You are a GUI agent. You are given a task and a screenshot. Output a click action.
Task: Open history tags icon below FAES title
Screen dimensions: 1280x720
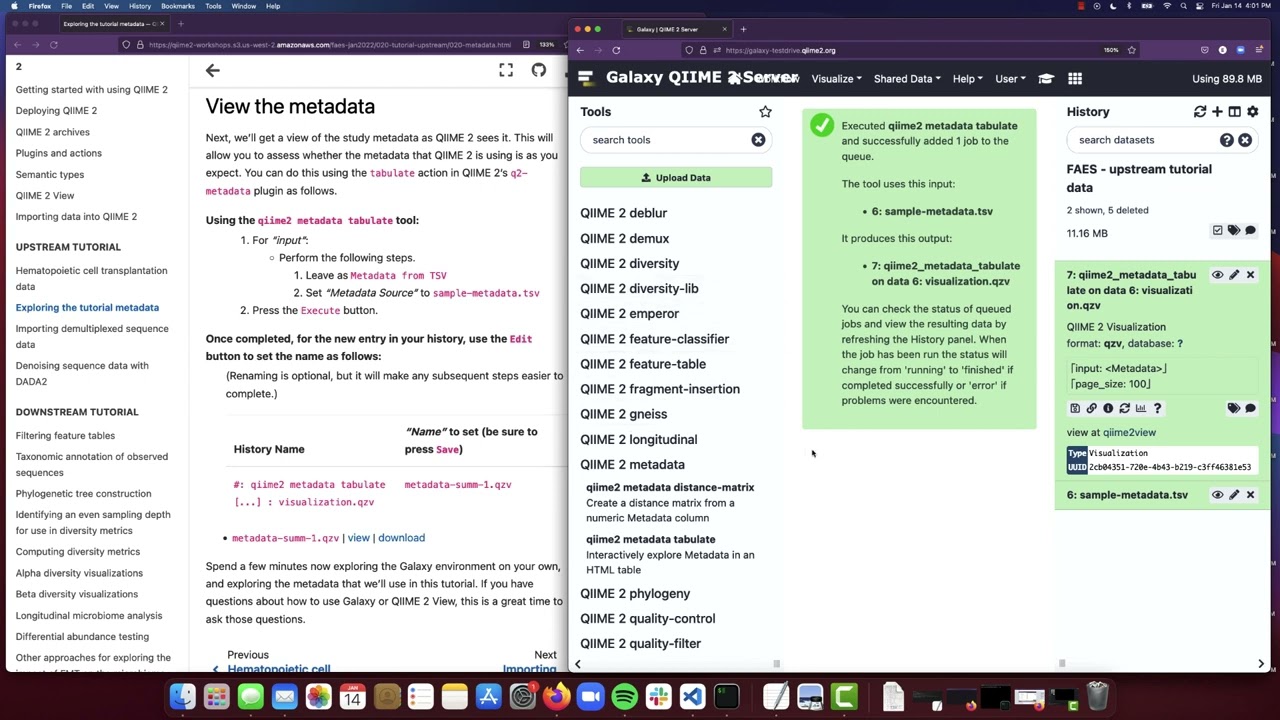1234,231
